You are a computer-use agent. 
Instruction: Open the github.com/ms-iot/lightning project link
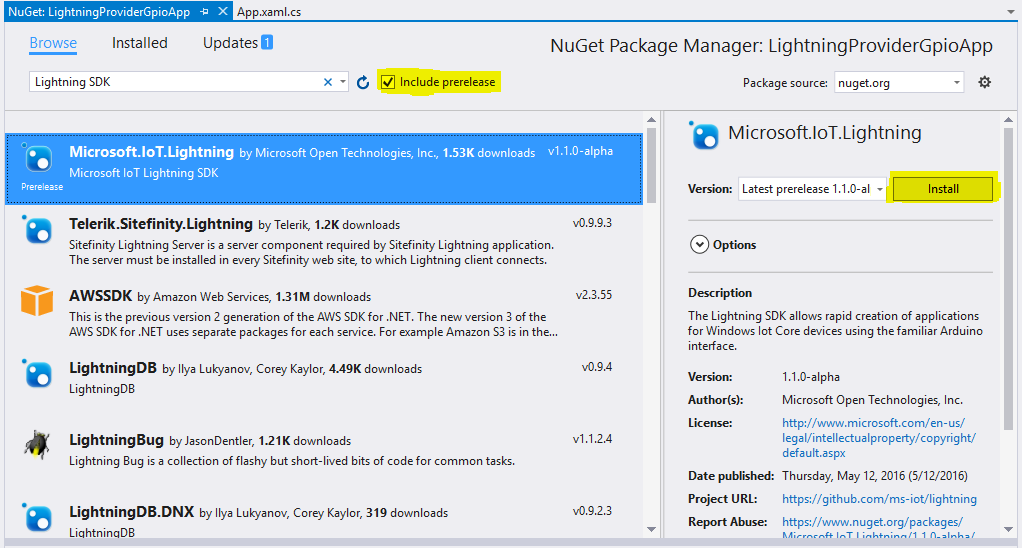coord(879,499)
